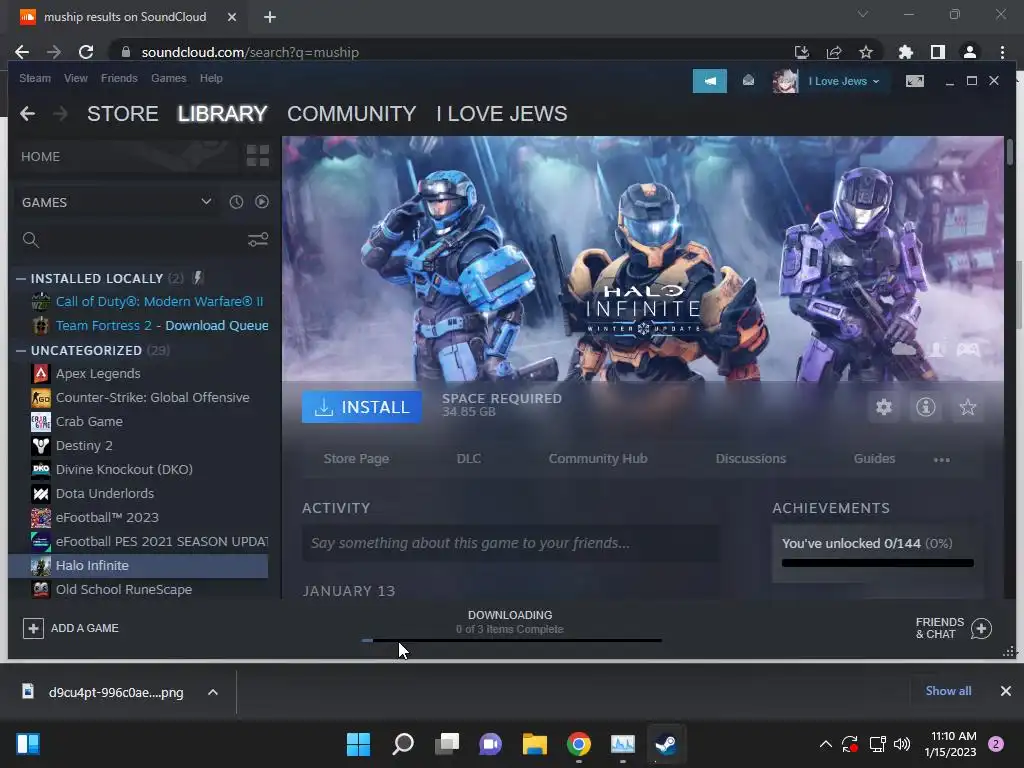Open the Community Hub link

pos(598,458)
